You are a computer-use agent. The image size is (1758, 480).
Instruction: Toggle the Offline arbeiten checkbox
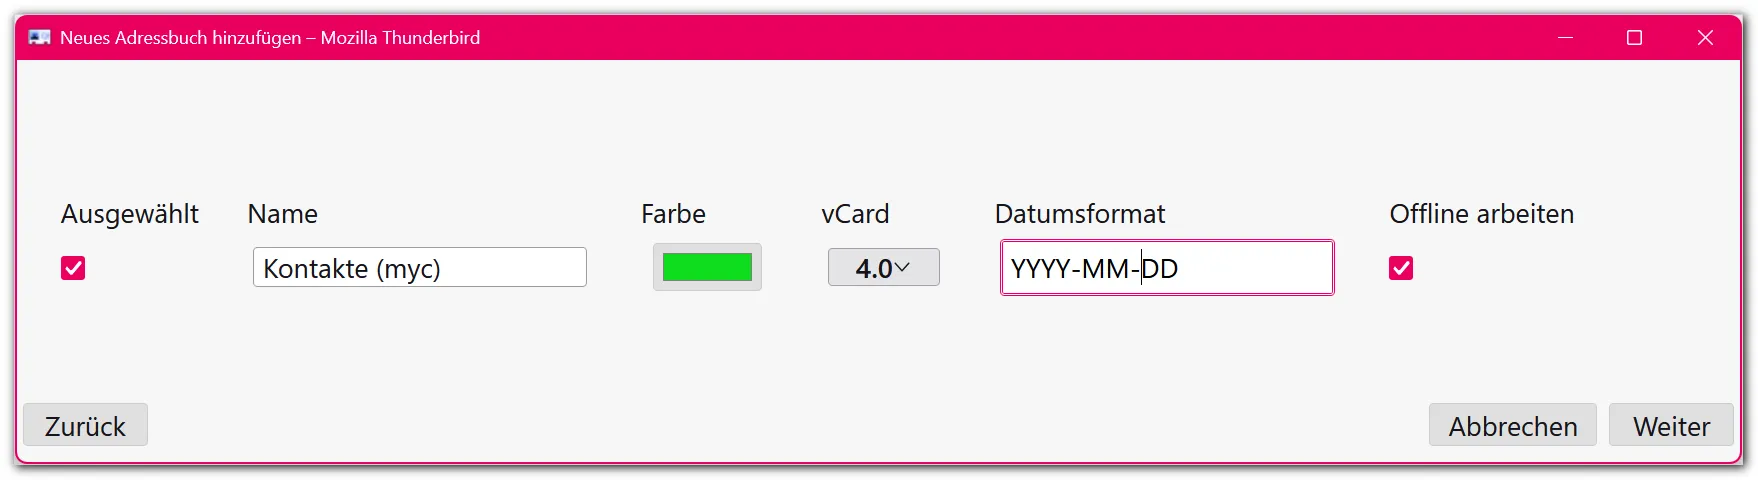tap(1401, 268)
